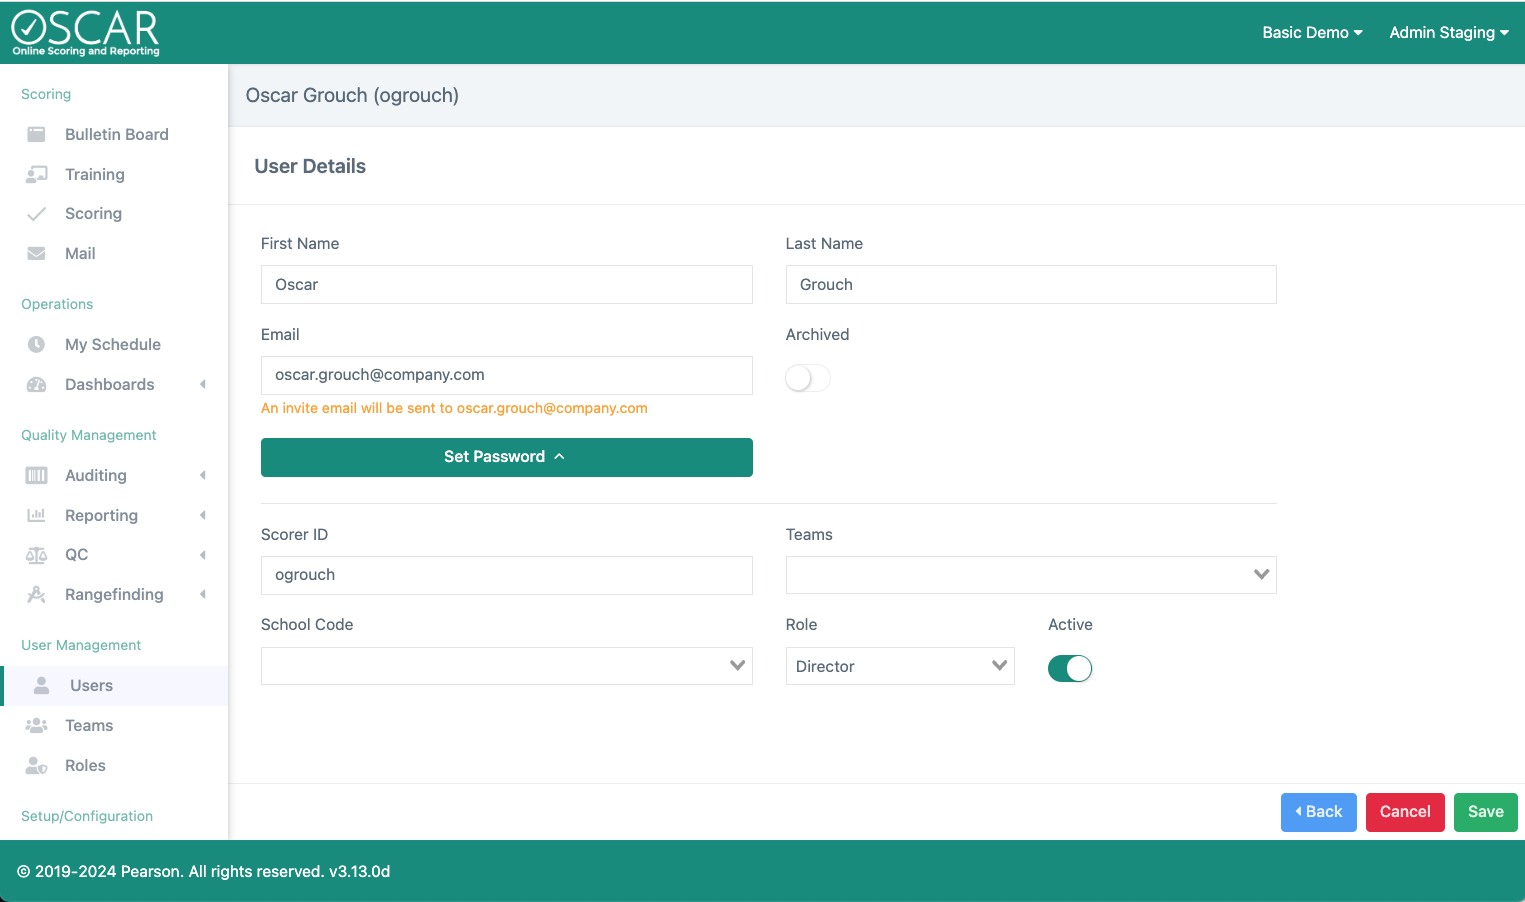Open the Admin Staging menu

click(1448, 33)
